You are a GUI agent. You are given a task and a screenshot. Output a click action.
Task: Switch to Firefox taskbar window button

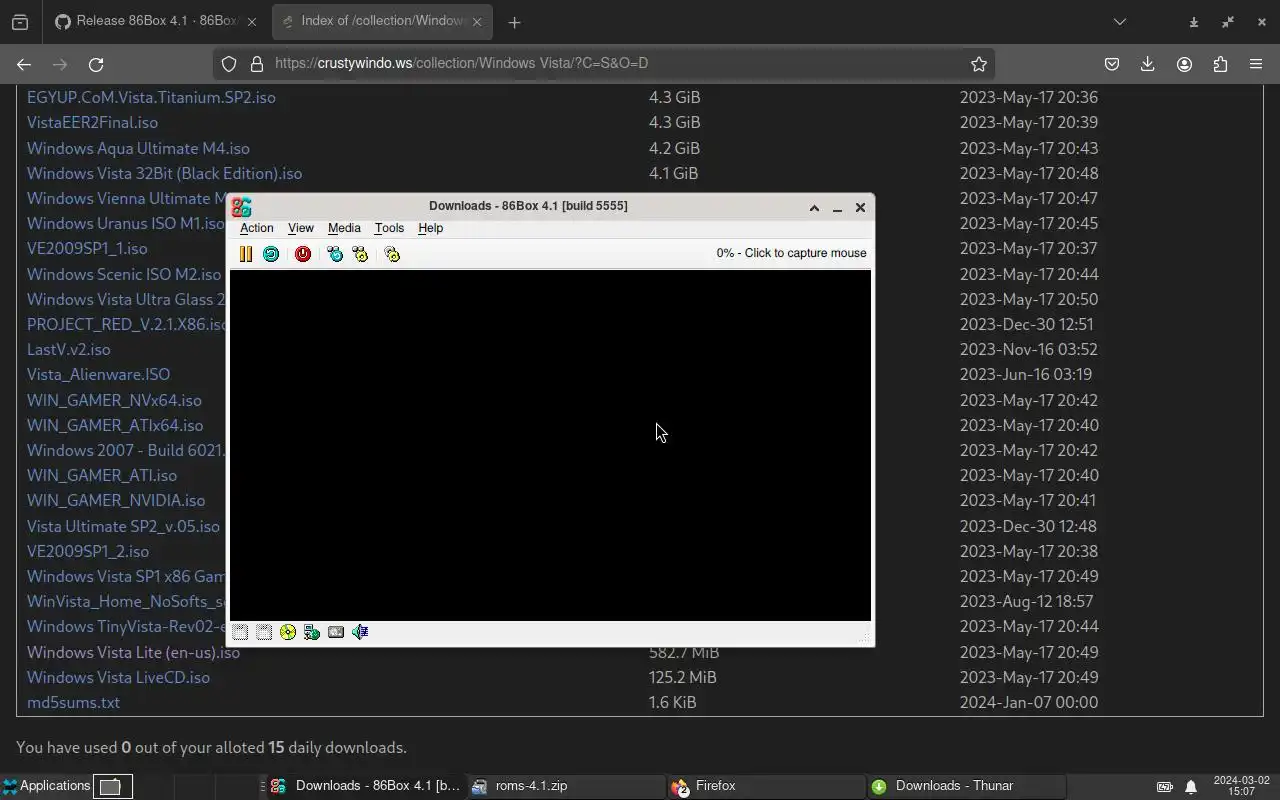click(766, 786)
